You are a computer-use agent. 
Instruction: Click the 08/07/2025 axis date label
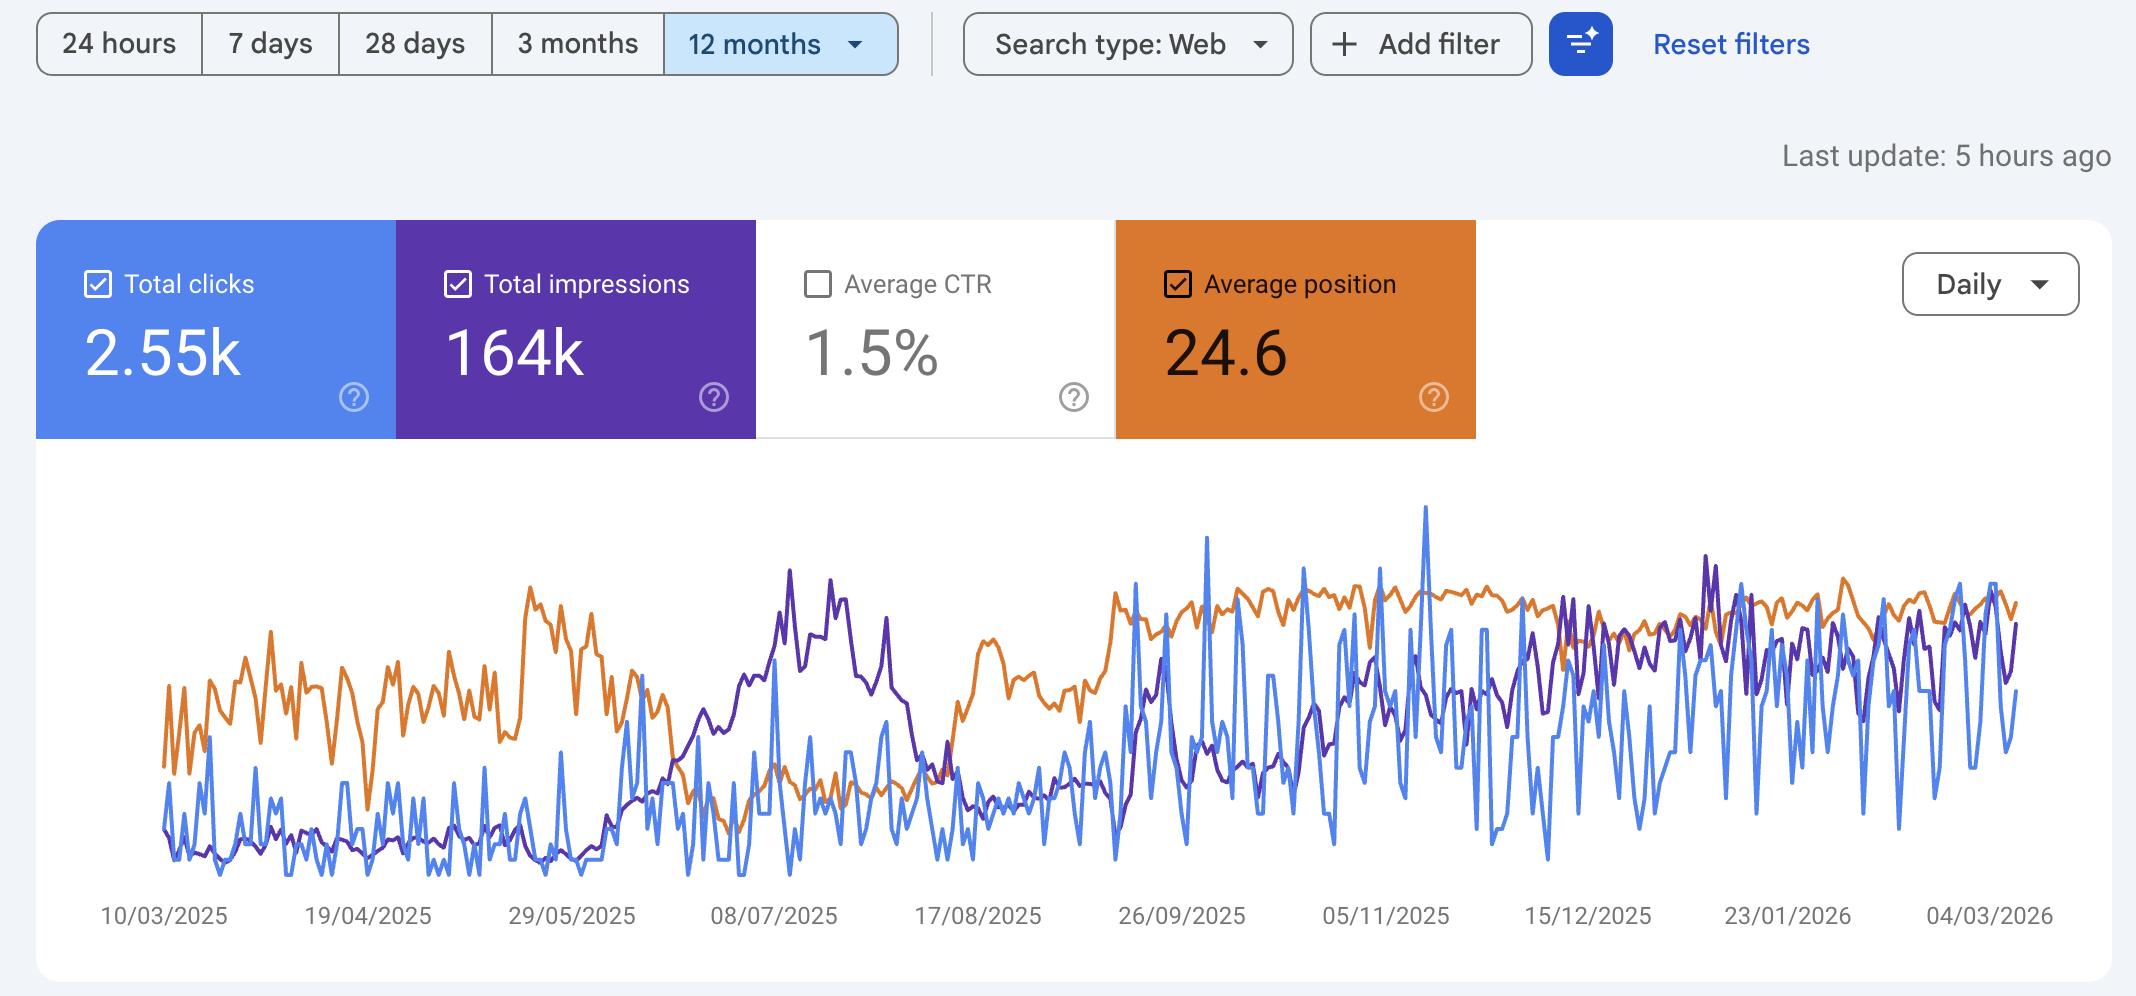pos(774,915)
